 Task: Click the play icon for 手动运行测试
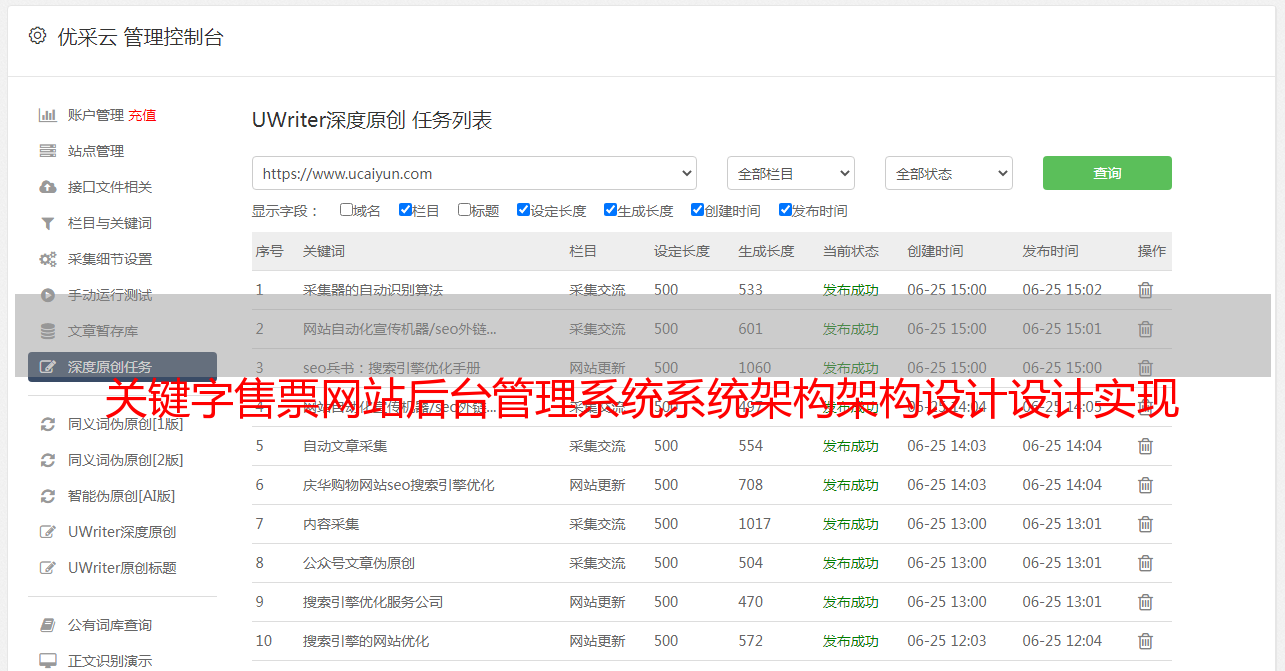pyautogui.click(x=47, y=295)
